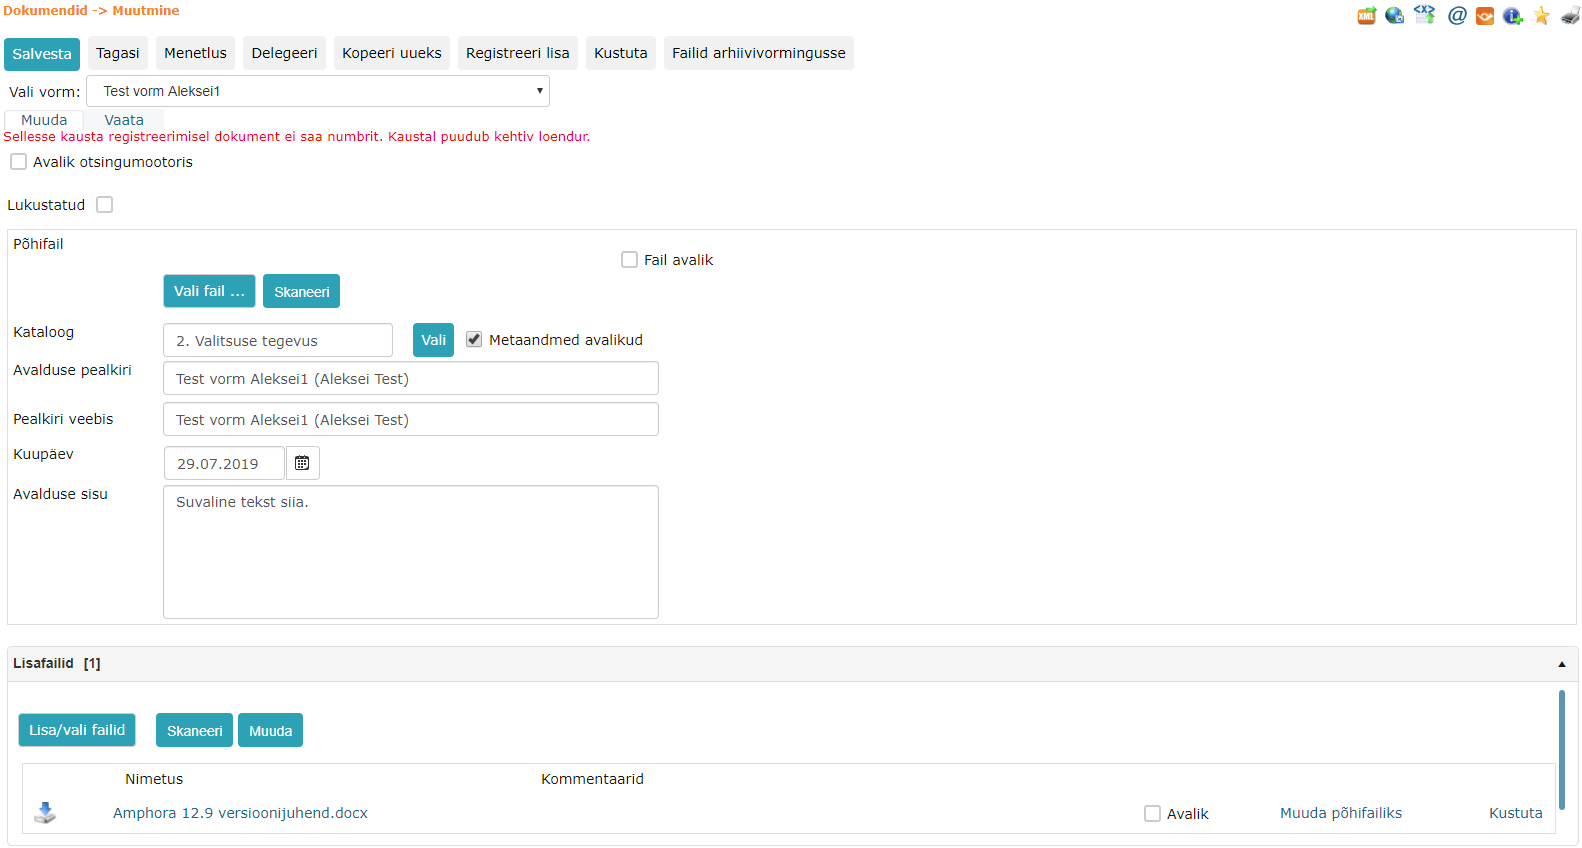Open the Menetlus menu item
The height and width of the screenshot is (848, 1582).
(x=195, y=53)
